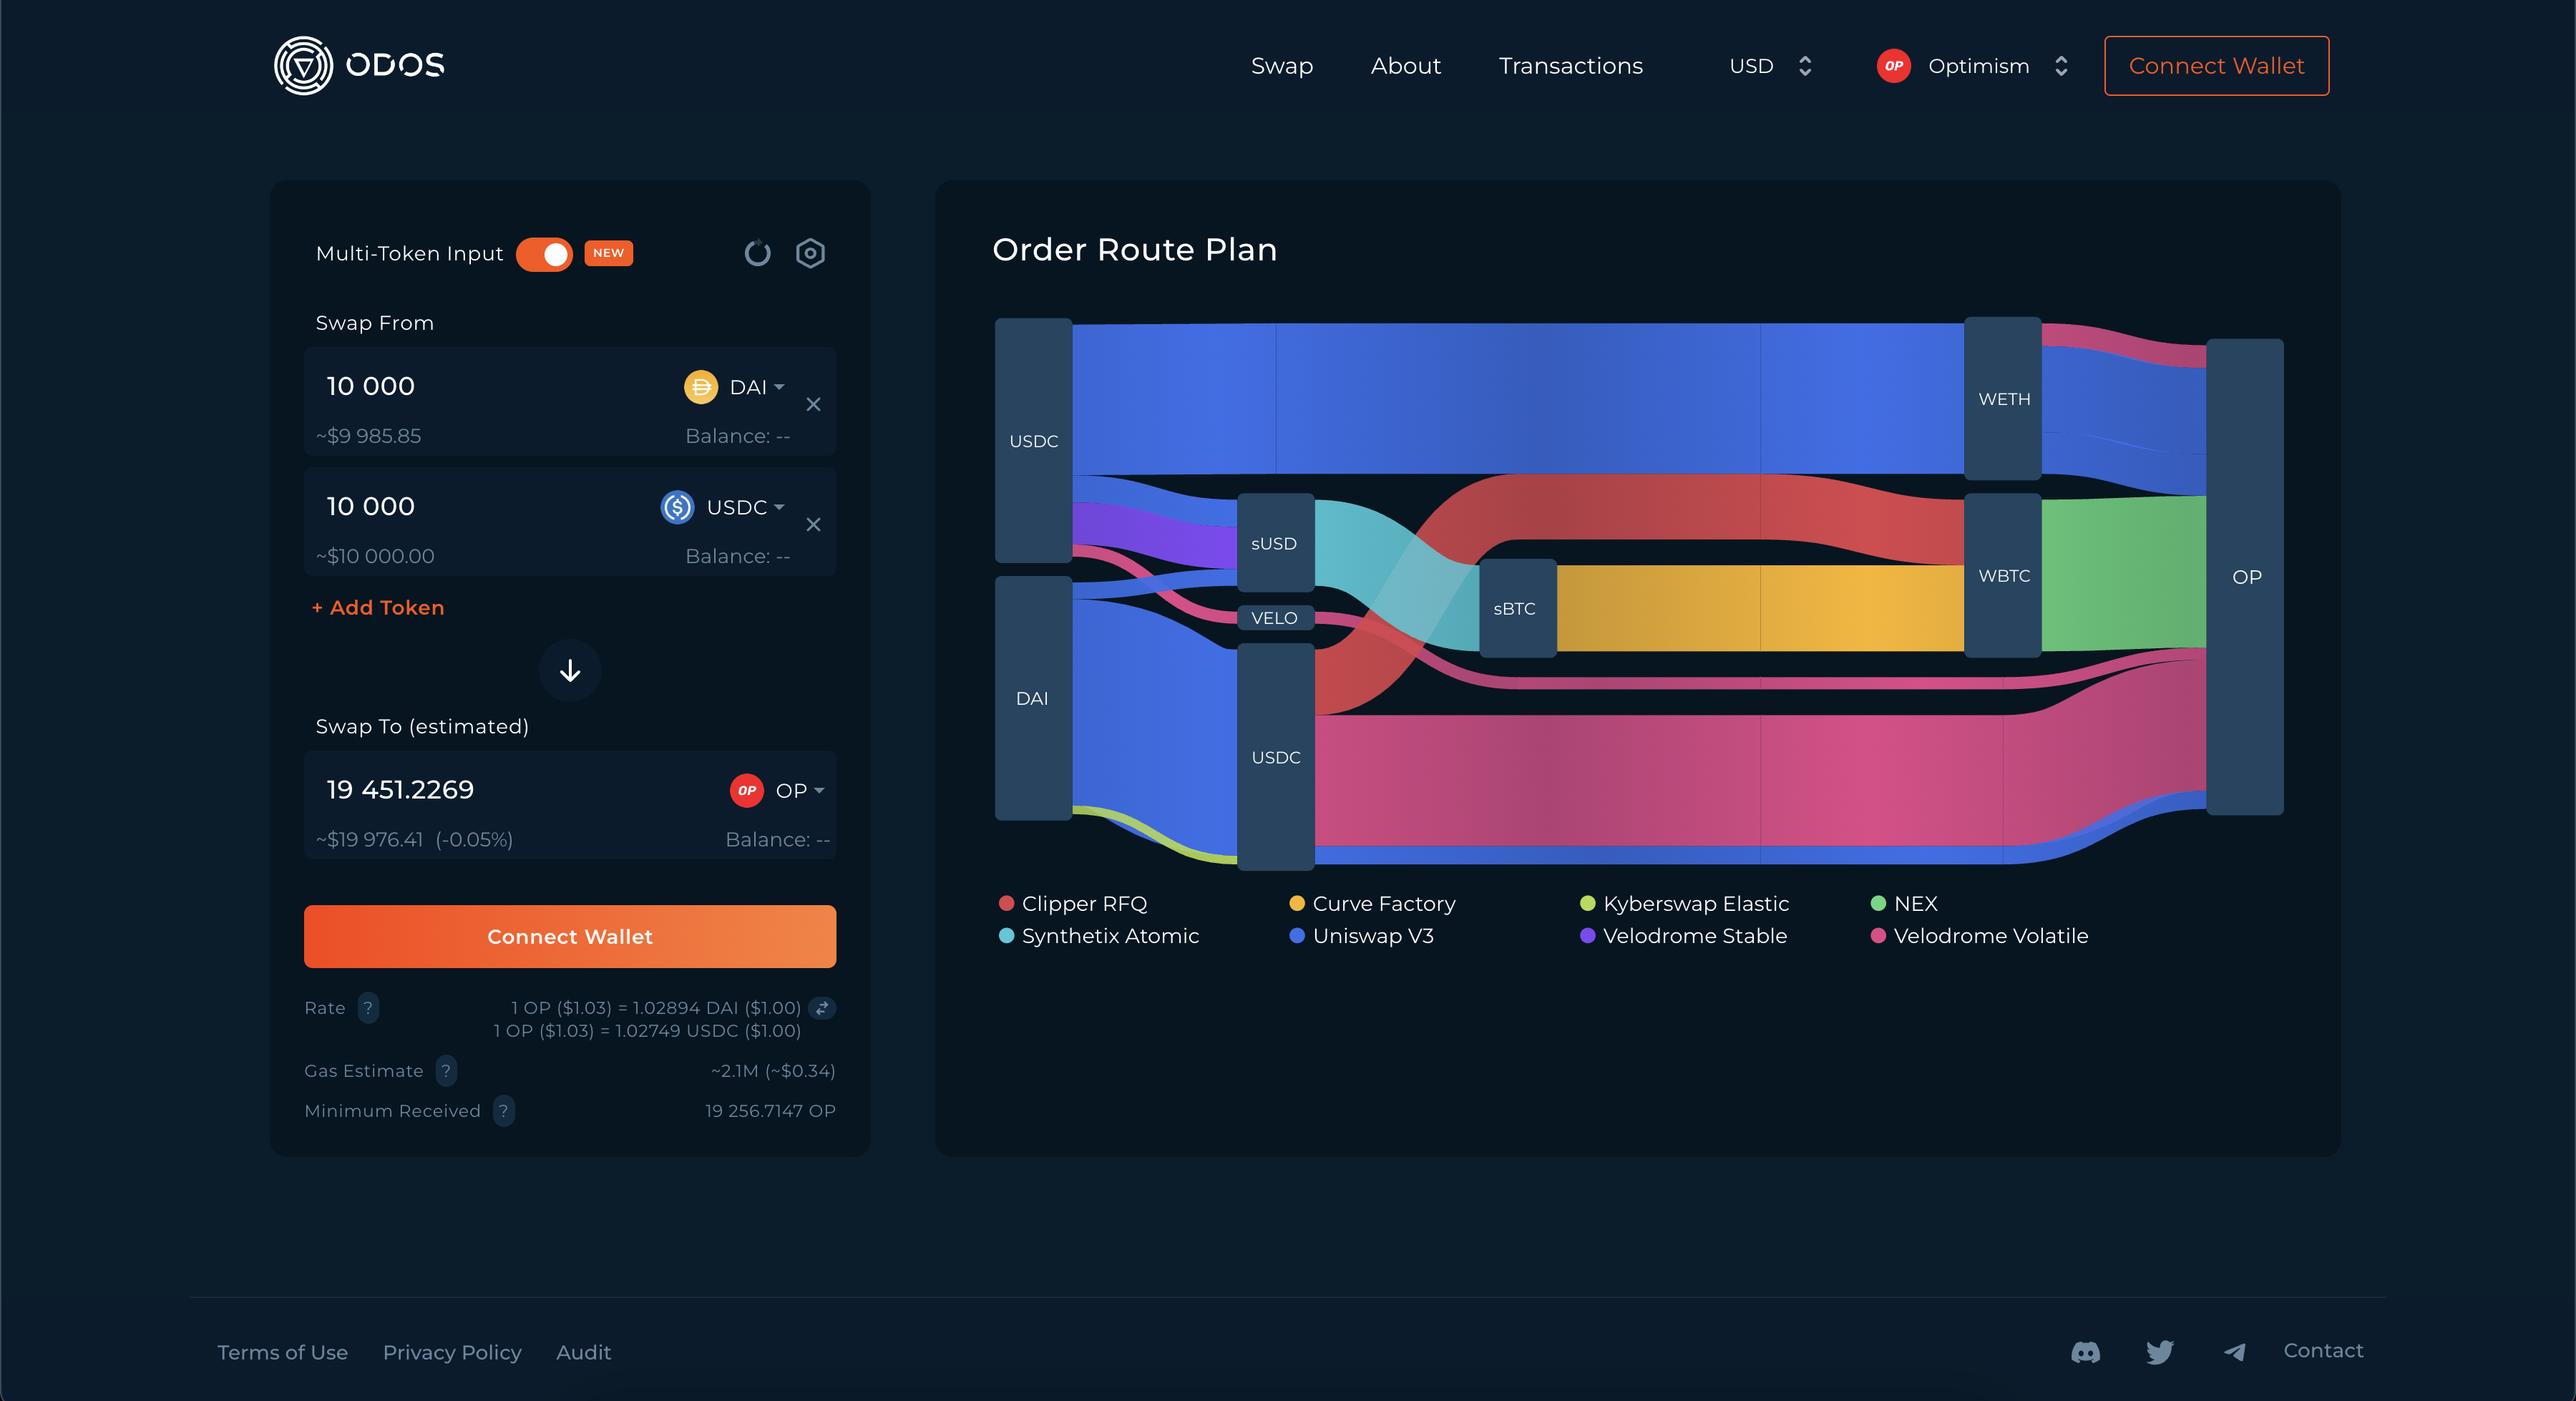
Task: Click the Gas Estimate help icon
Action: pyautogui.click(x=446, y=1070)
